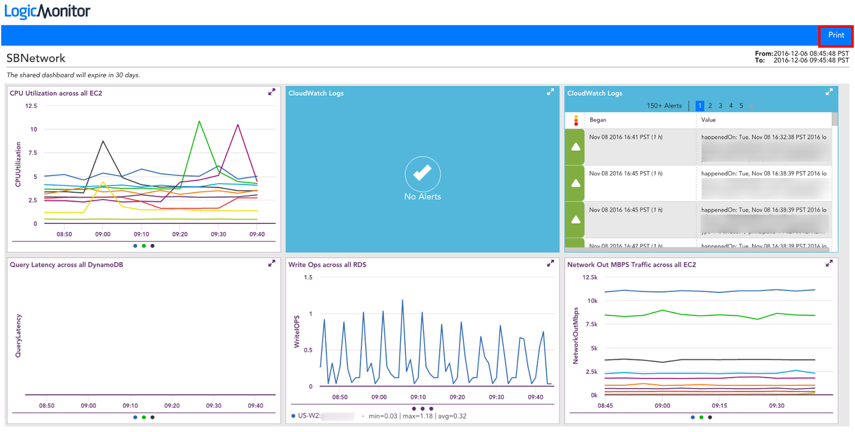Image resolution: width=855 pixels, height=432 pixels.
Task: Toggle black legend dot under Network Out chart
Action: click(710, 417)
